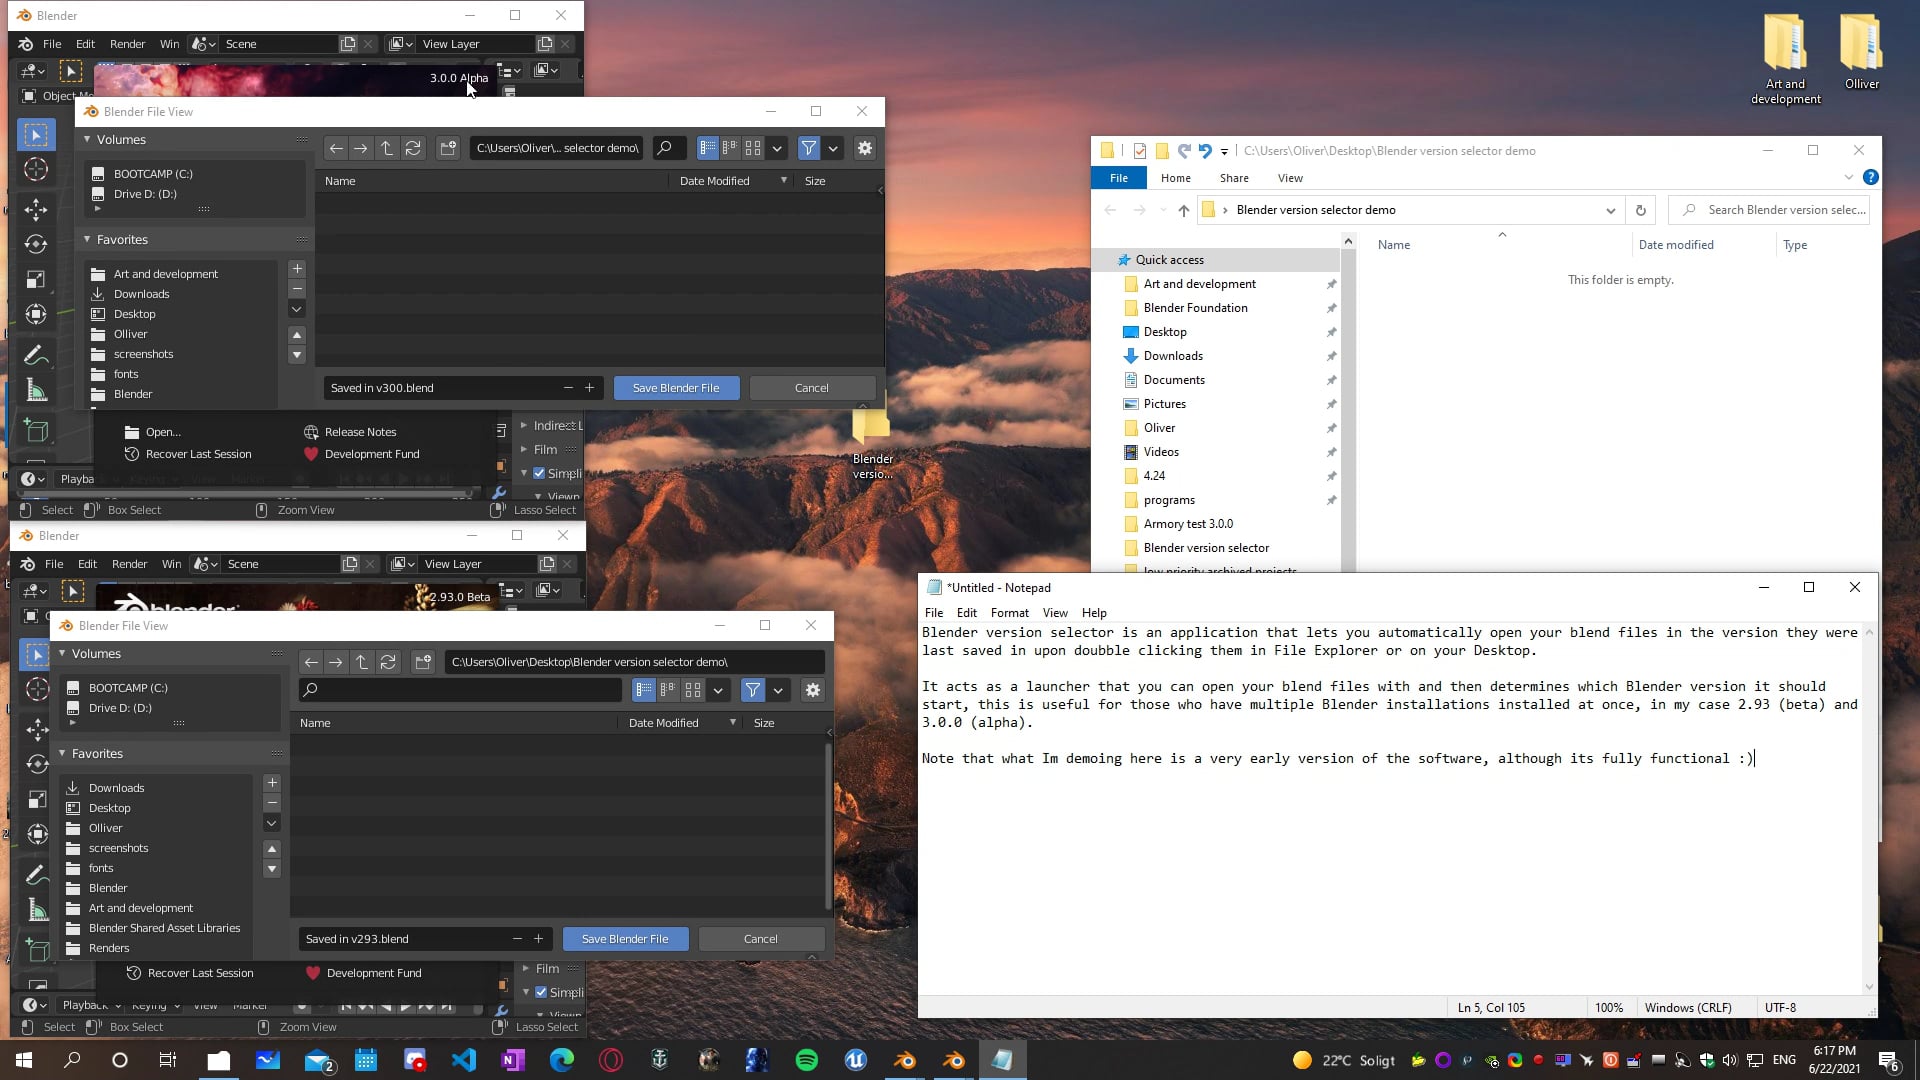Screen dimensions: 1920x1080
Task: Increment the number in the v300.blend file name
Action: [x=590, y=388]
